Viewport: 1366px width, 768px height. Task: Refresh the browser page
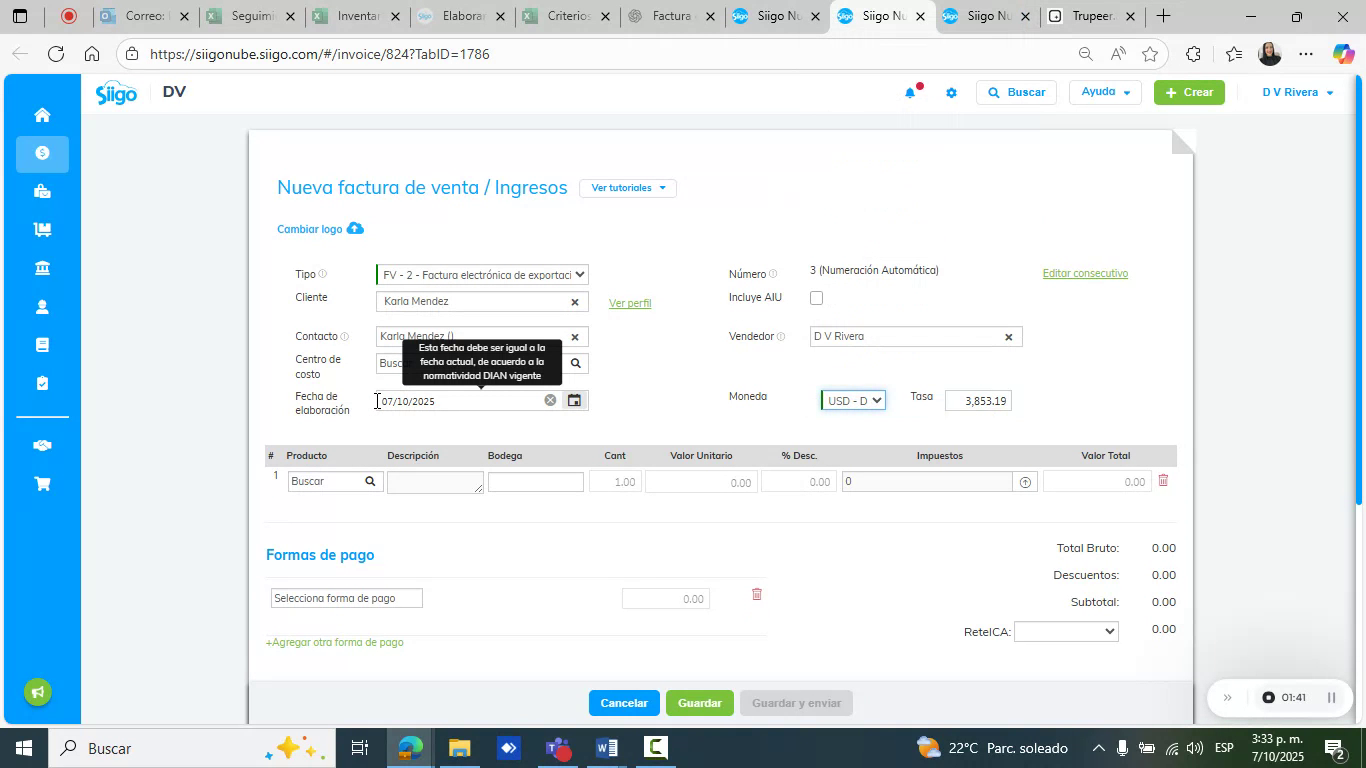tap(56, 54)
